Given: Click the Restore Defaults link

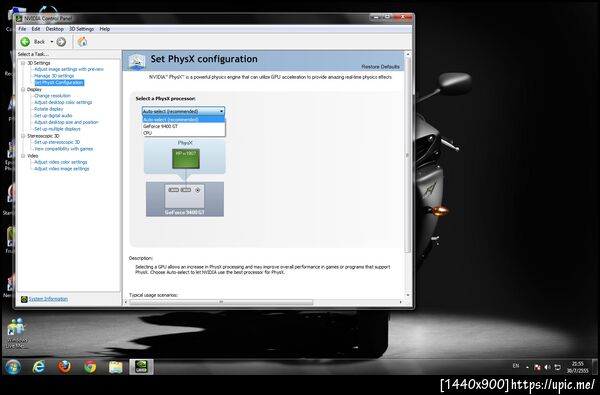Looking at the screenshot, I should coord(380,67).
